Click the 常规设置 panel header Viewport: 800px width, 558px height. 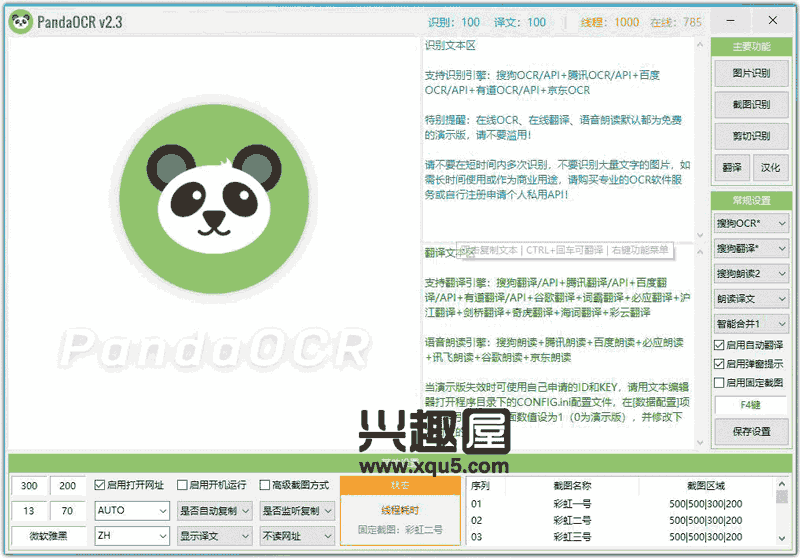pos(751,200)
